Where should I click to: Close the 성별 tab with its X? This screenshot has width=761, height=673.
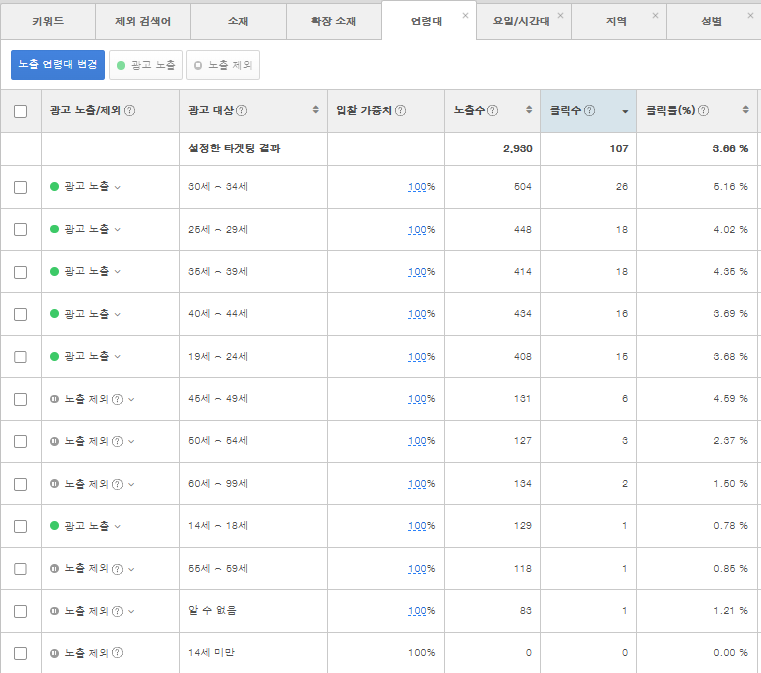coord(750,16)
